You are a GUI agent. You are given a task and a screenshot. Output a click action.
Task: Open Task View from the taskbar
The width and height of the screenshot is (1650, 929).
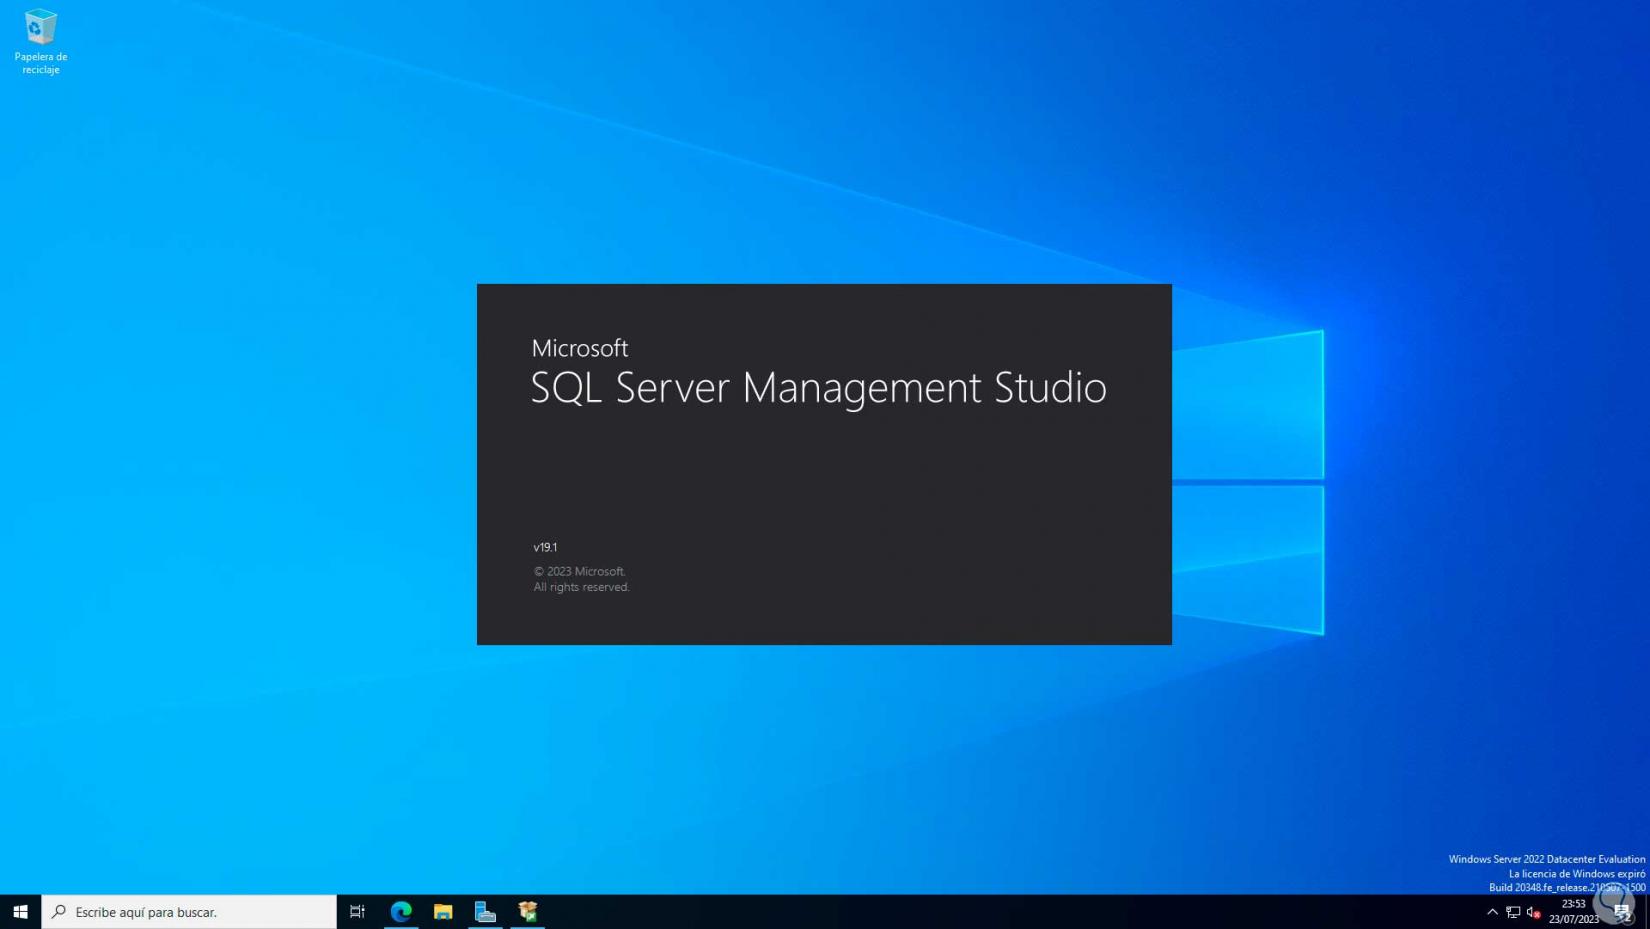click(357, 912)
